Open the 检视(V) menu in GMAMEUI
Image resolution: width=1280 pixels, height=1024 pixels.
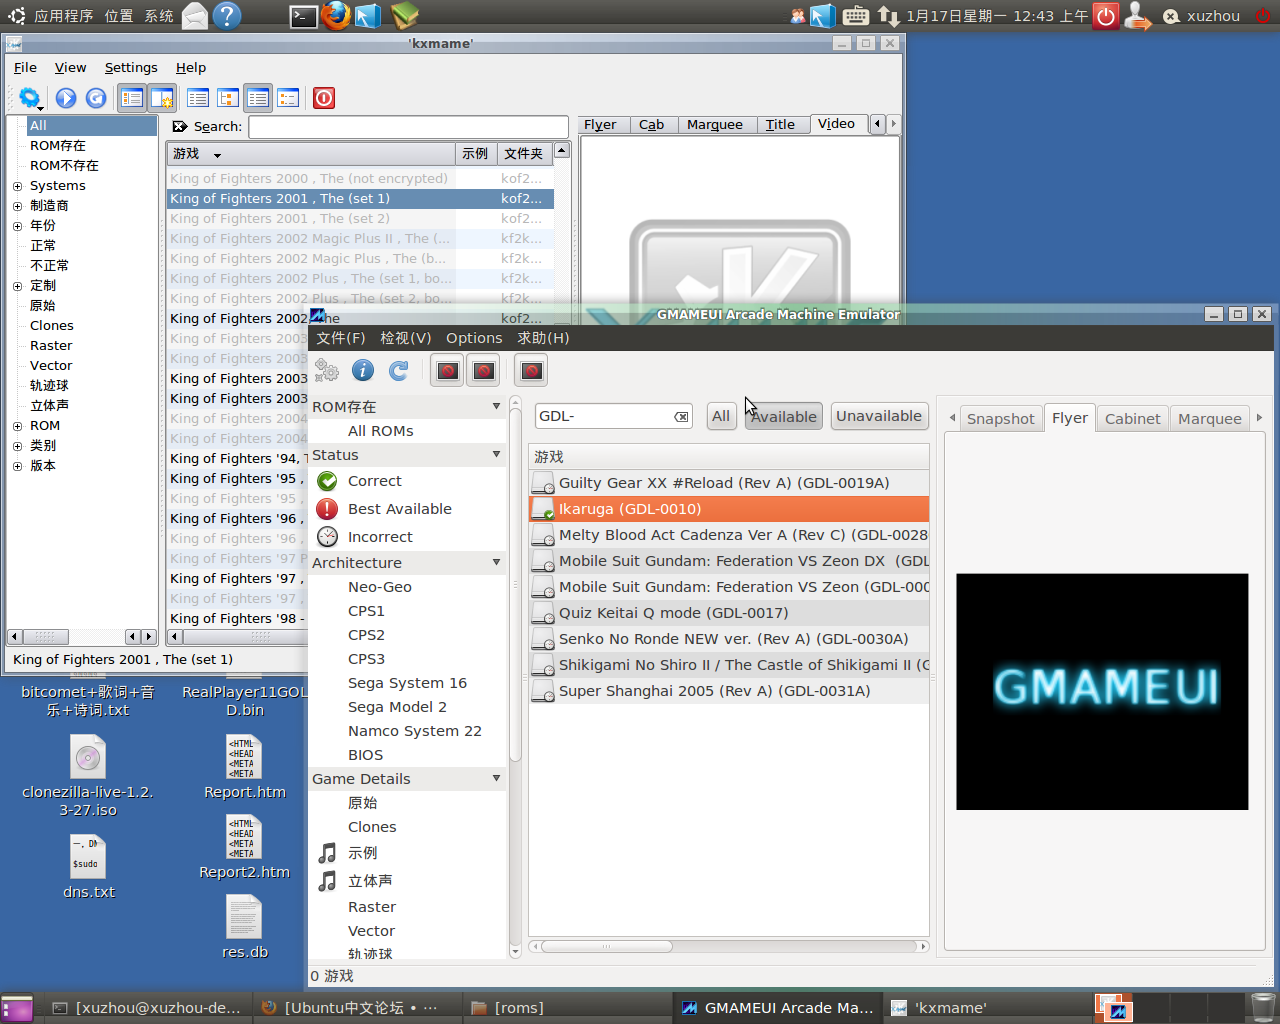pos(405,338)
